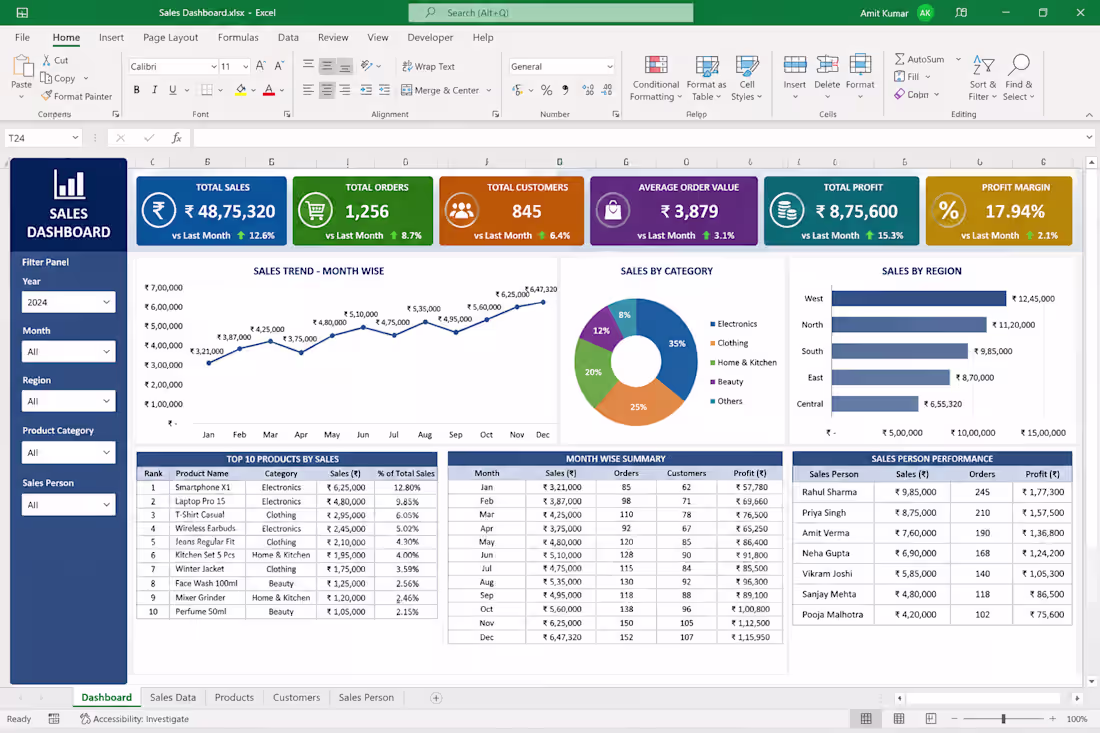Expand the Name Box dropdown arrow
1100x733 pixels.
(x=75, y=138)
